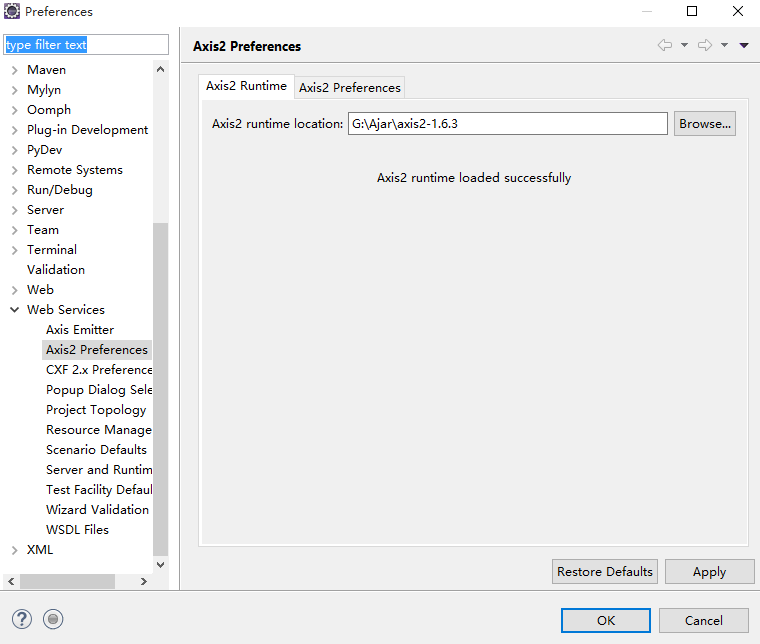Select Popup Dialog Selection item
Image resolution: width=760 pixels, height=644 pixels.
tap(99, 390)
